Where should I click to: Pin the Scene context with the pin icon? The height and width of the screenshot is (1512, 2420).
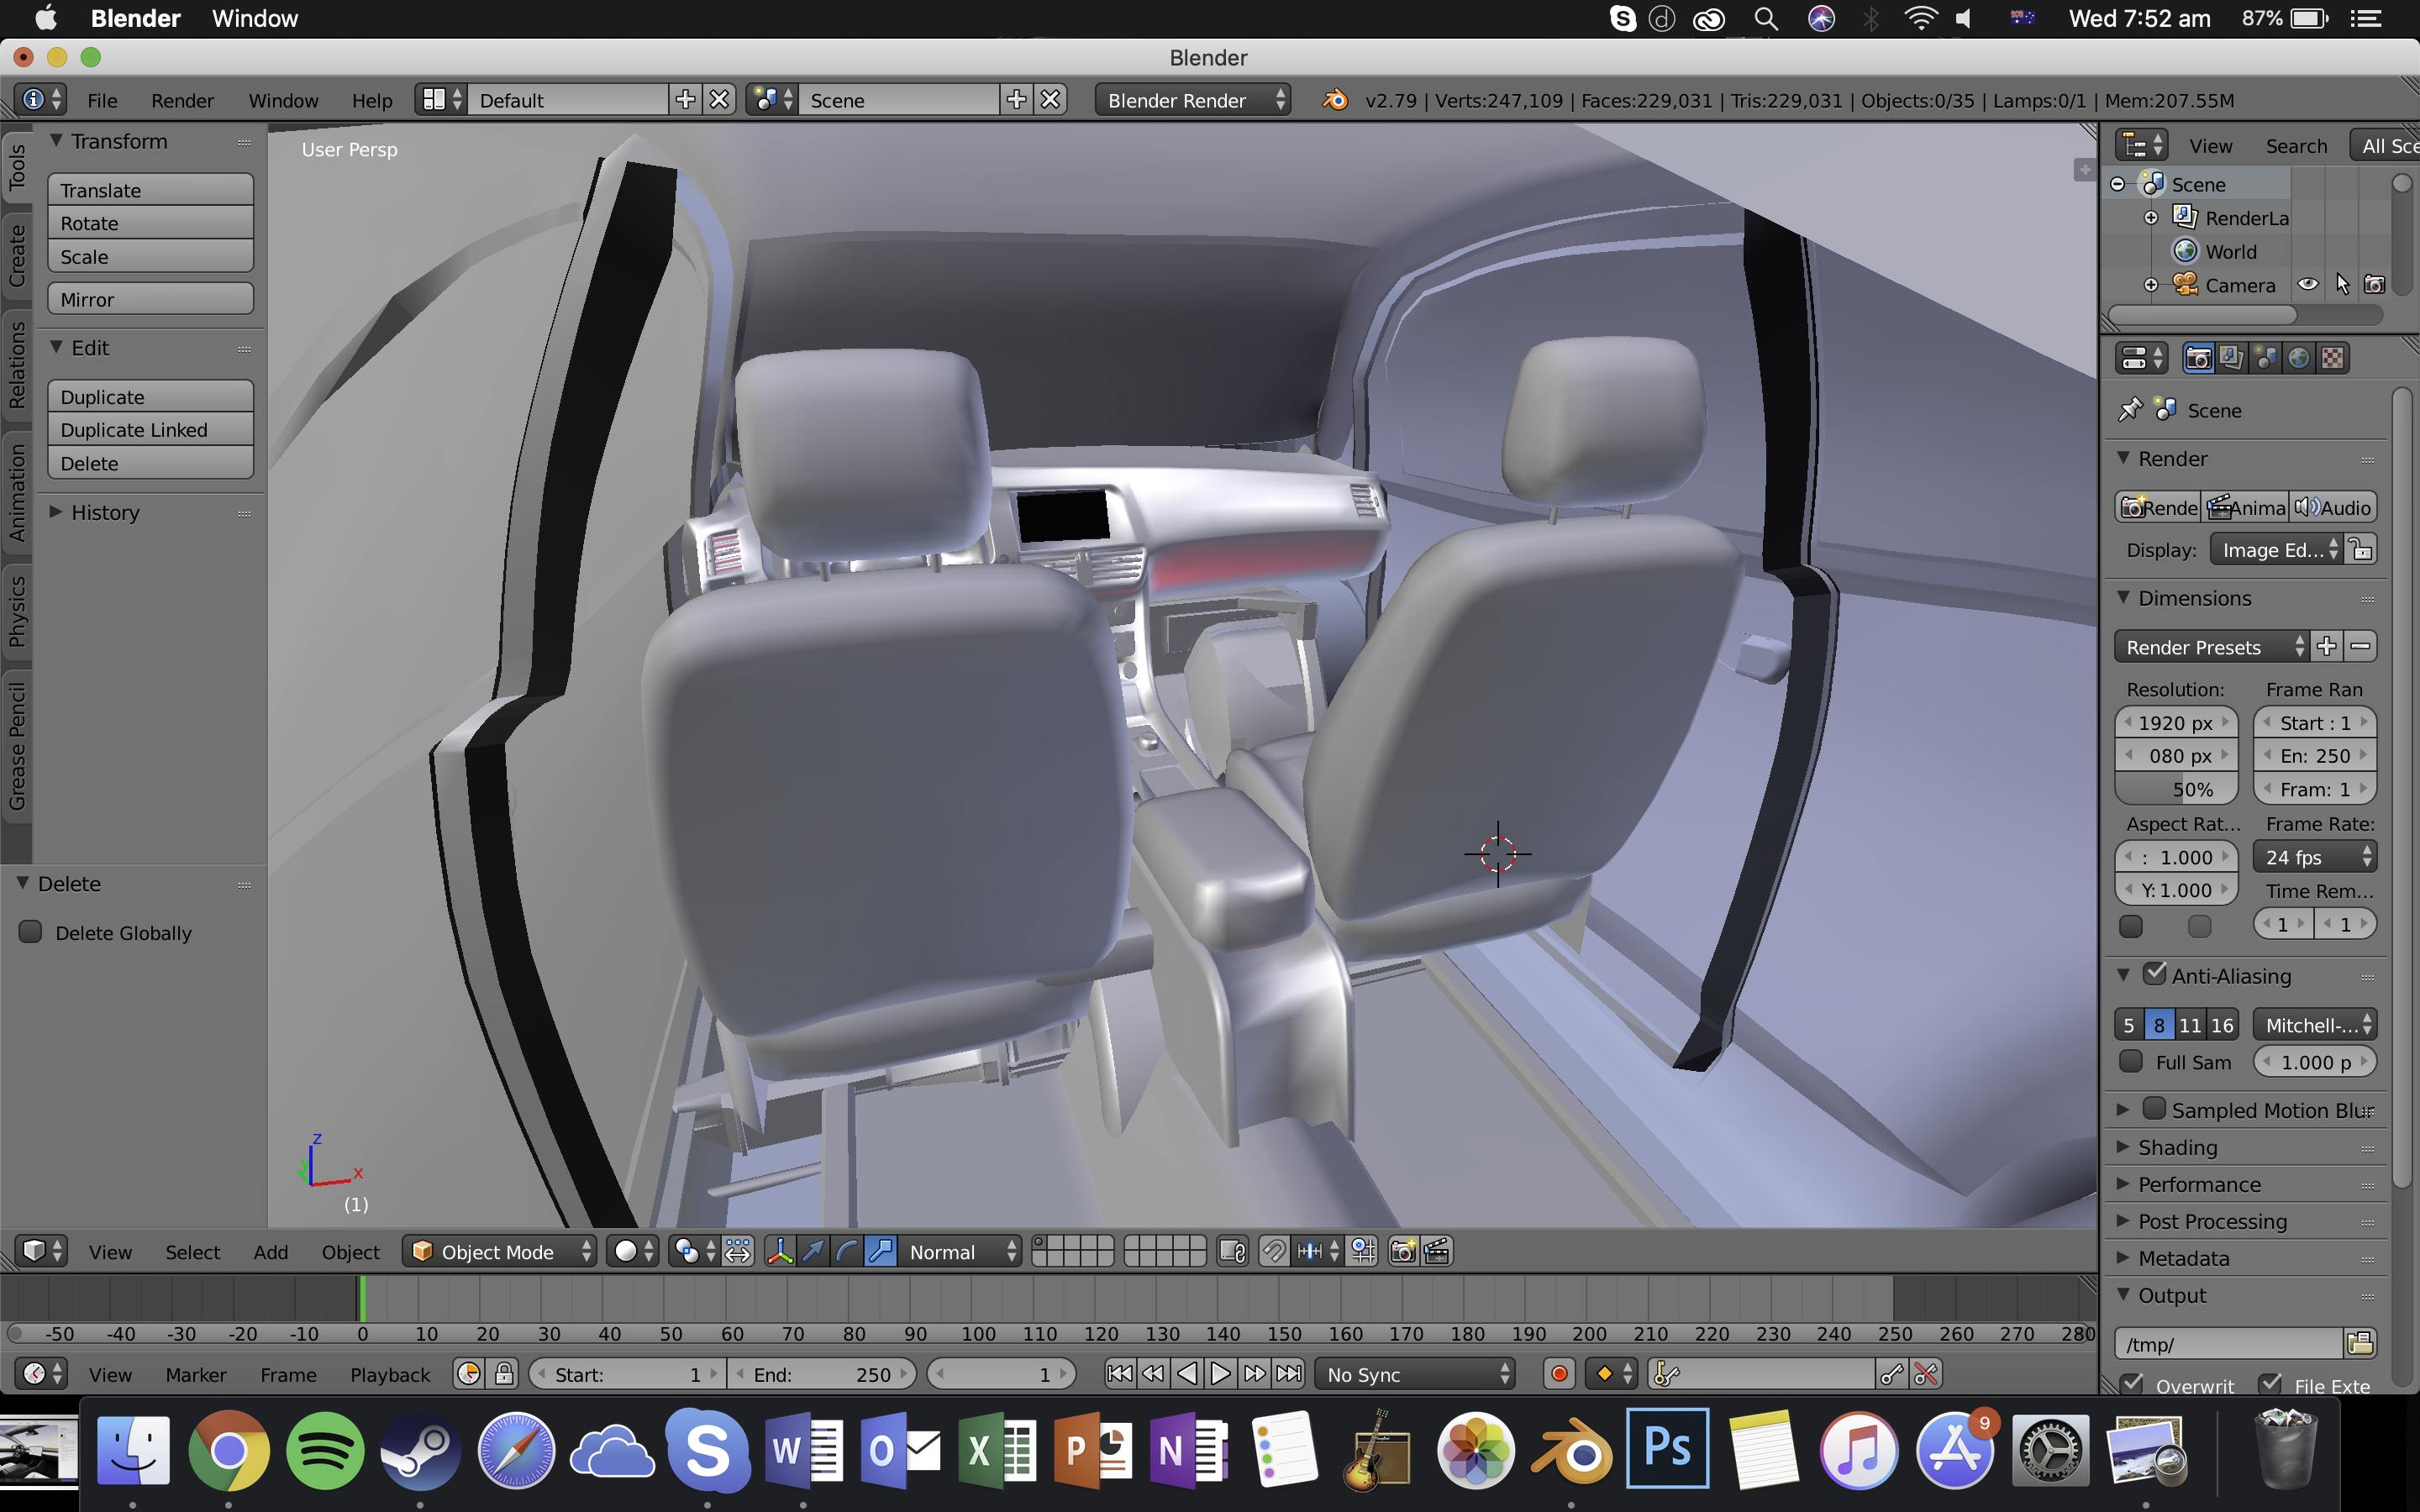2130,410
